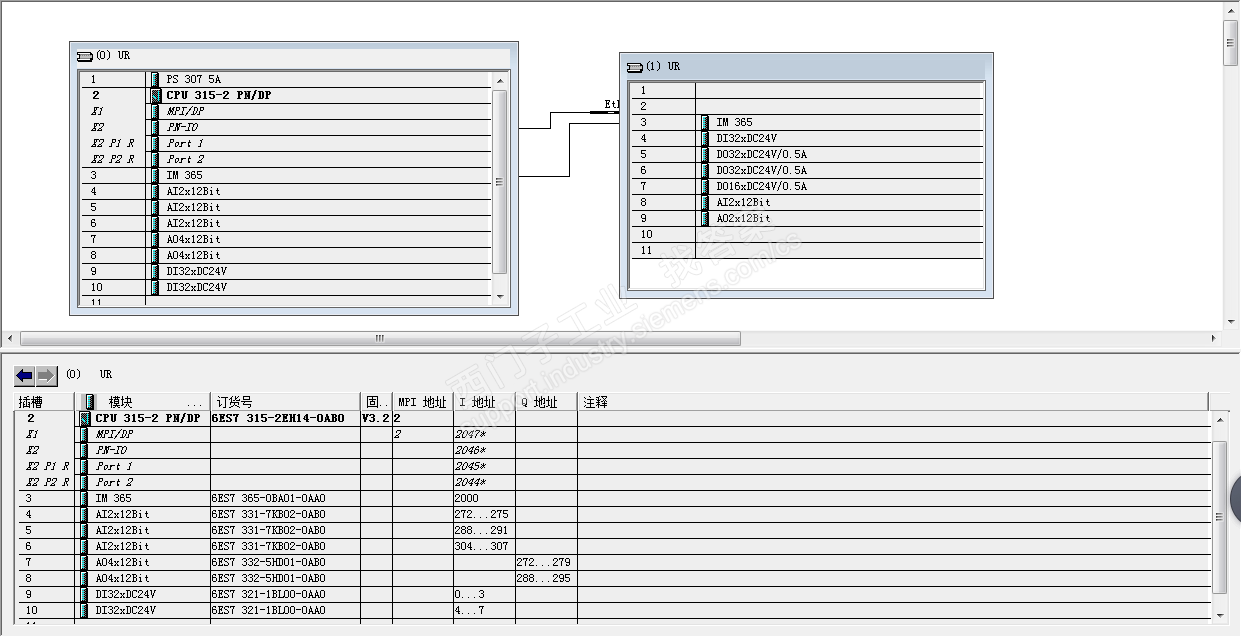Click I address 4...7 in slot 10 row

point(484,610)
